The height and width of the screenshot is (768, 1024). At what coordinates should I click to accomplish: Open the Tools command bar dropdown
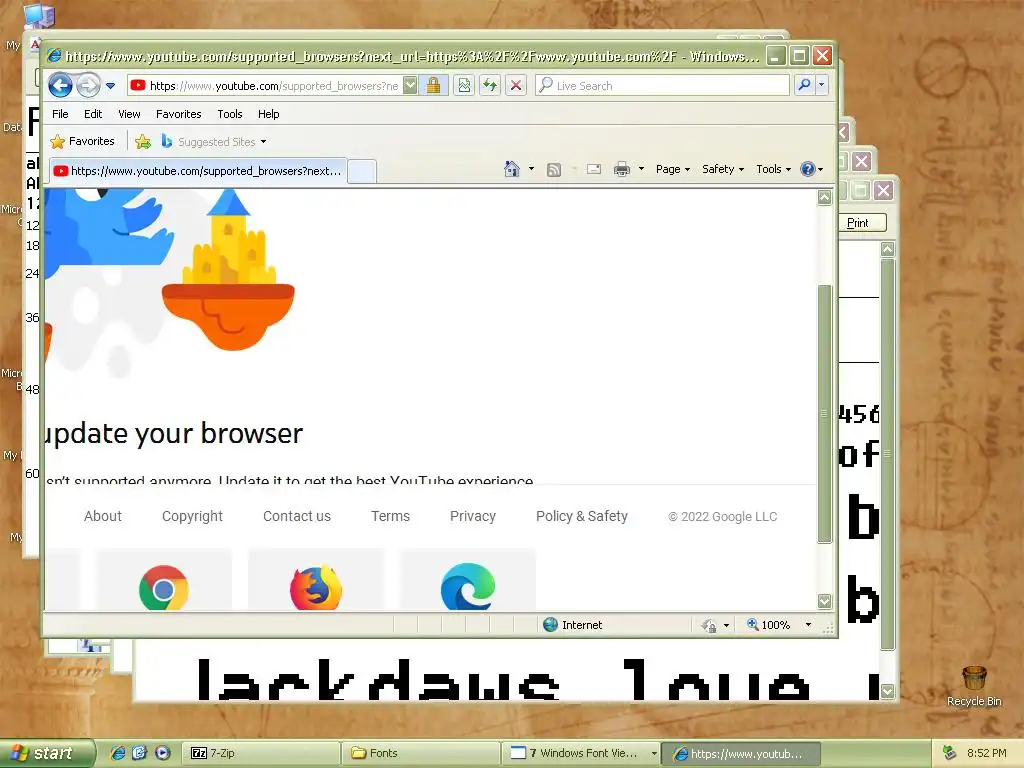[773, 169]
